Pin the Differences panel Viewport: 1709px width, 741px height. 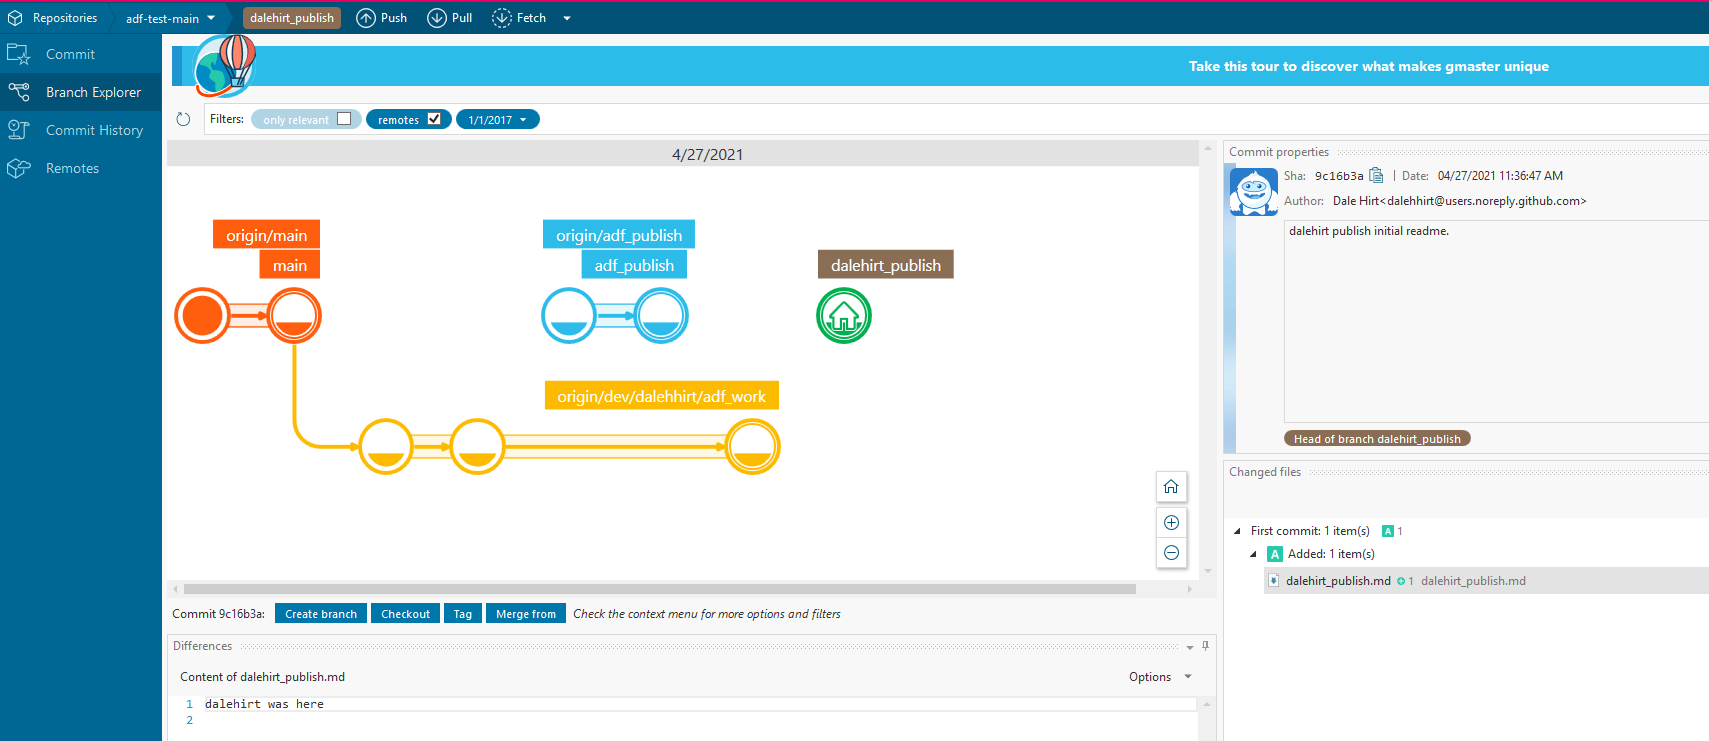pyautogui.click(x=1205, y=646)
